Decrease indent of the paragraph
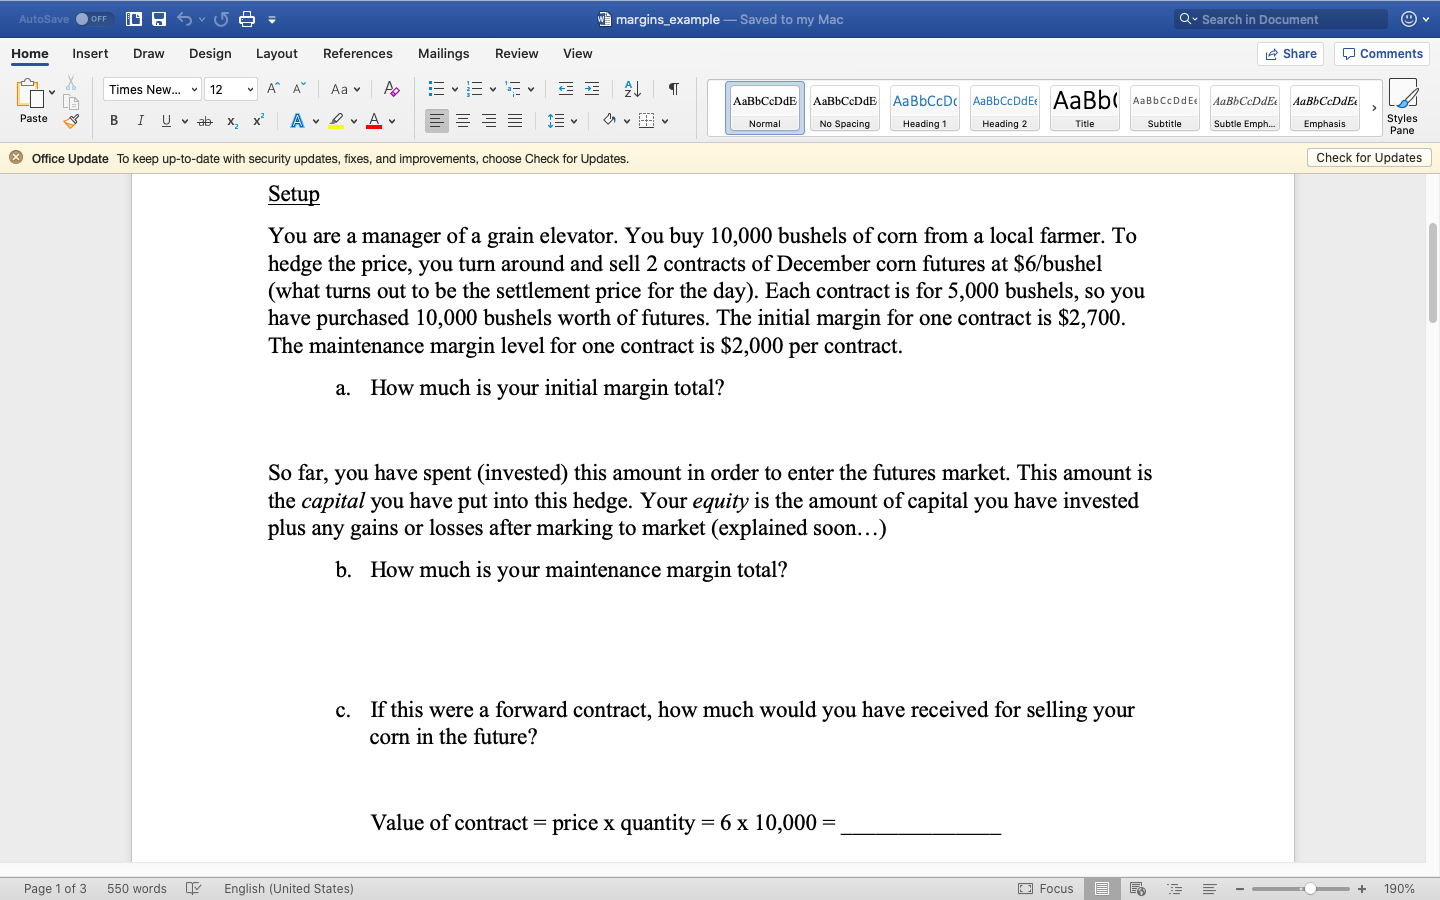The height and width of the screenshot is (900, 1440). tap(566, 89)
